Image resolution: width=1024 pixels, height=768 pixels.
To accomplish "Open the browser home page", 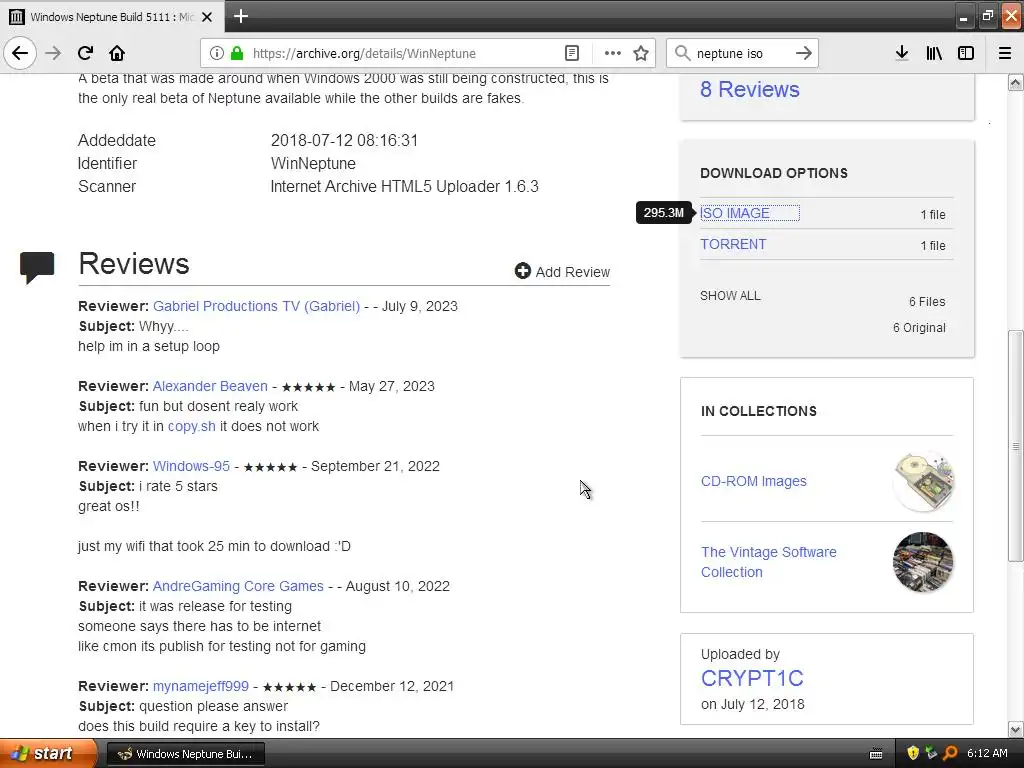I will pyautogui.click(x=117, y=53).
